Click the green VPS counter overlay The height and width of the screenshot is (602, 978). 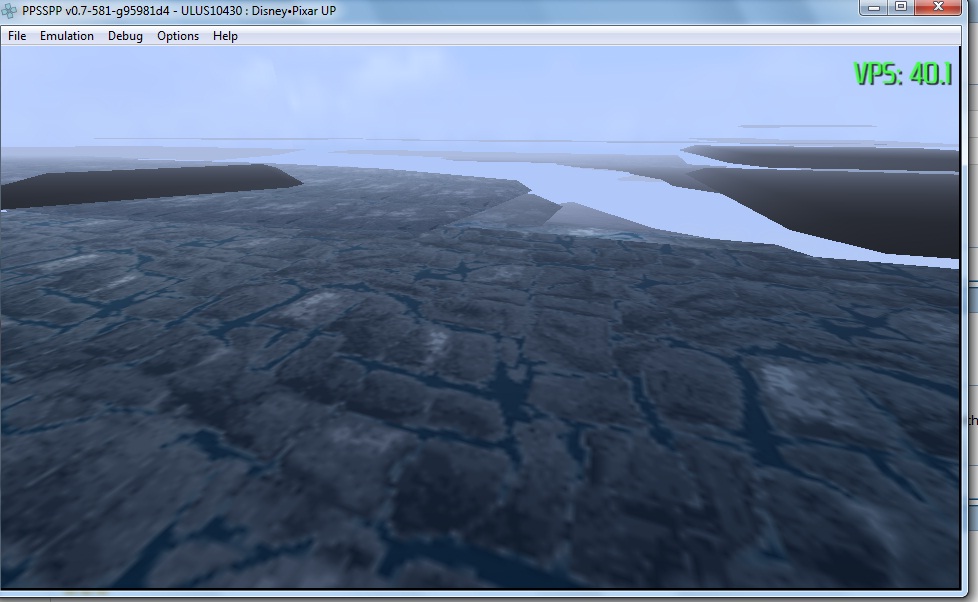point(902,74)
